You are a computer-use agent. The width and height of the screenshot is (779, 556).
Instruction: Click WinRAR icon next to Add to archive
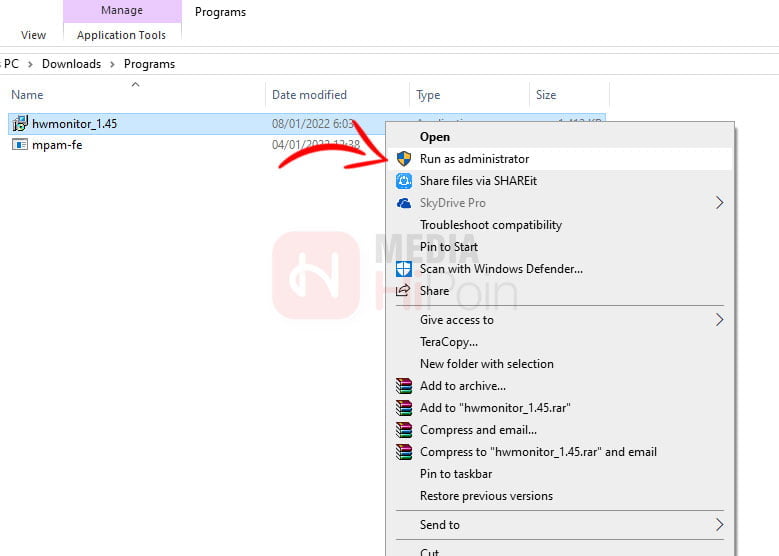(x=404, y=386)
